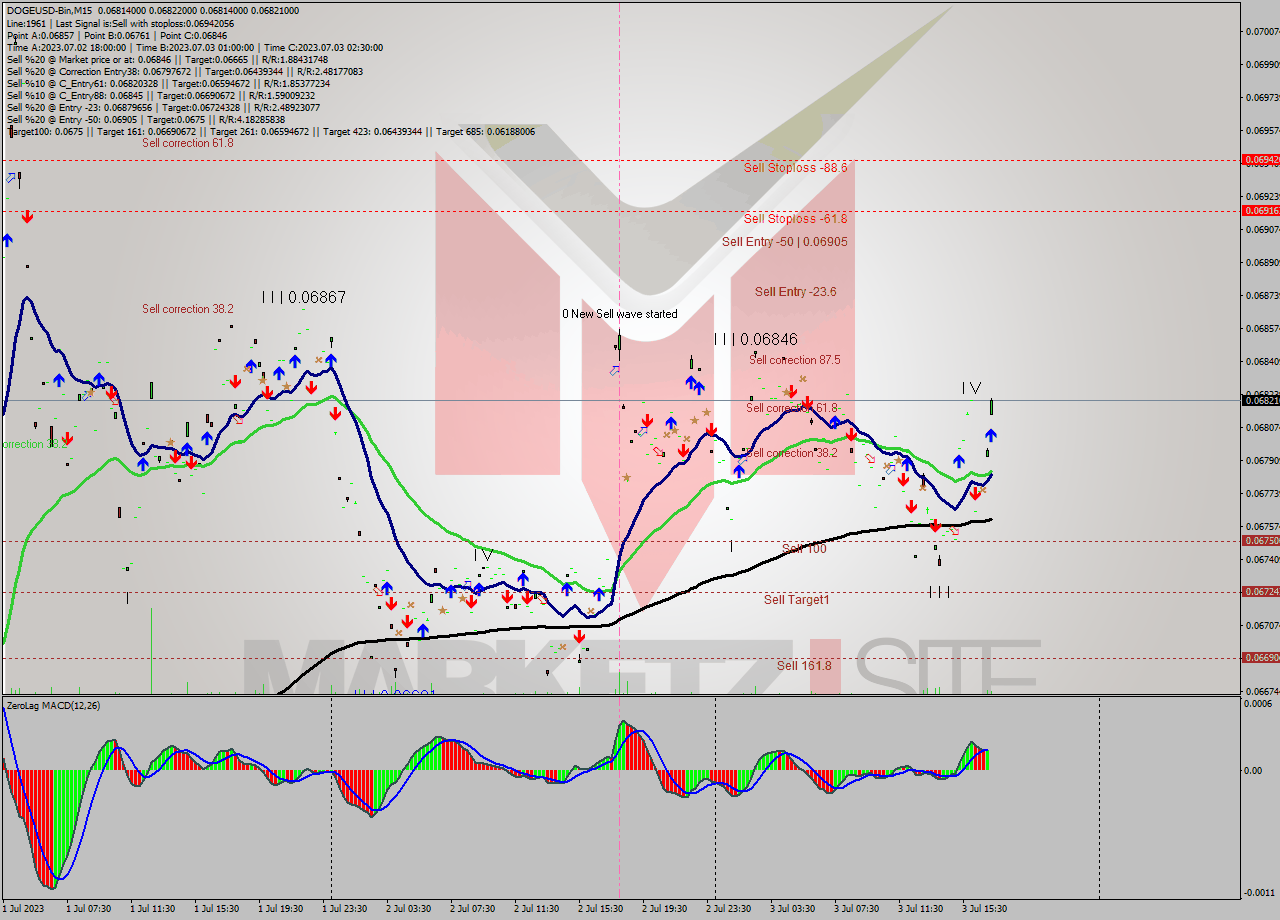Click the '2 Jul 19:30' time label
This screenshot has width=1280, height=920.
tap(664, 909)
